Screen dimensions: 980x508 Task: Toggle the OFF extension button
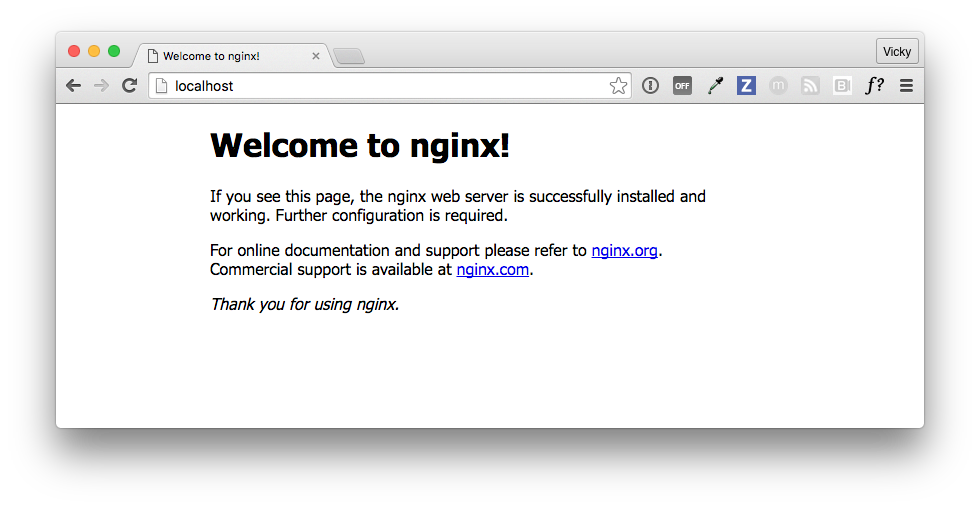pyautogui.click(x=682, y=86)
